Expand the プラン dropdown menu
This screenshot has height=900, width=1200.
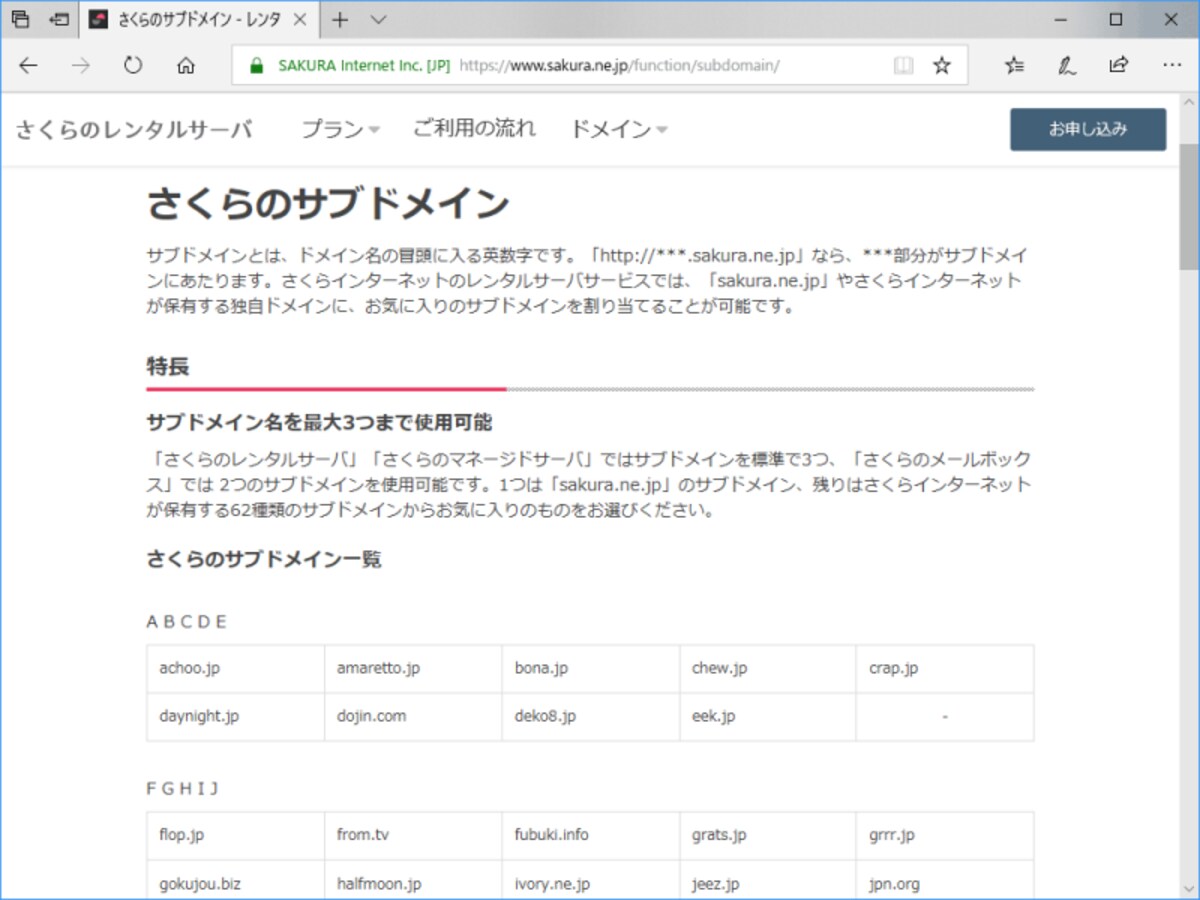tap(341, 129)
